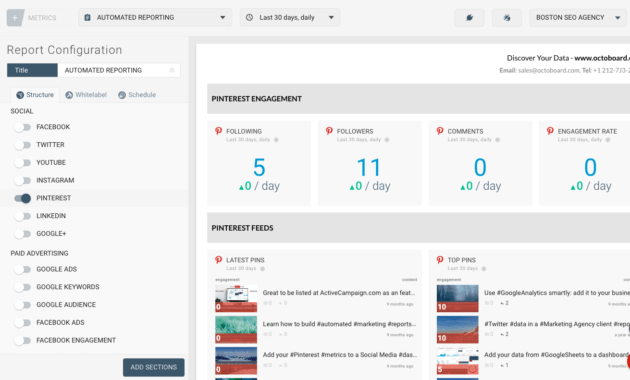Expand the BOSTON SEO AGENCY dropdown
The height and width of the screenshot is (380, 630).
pyautogui.click(x=577, y=18)
